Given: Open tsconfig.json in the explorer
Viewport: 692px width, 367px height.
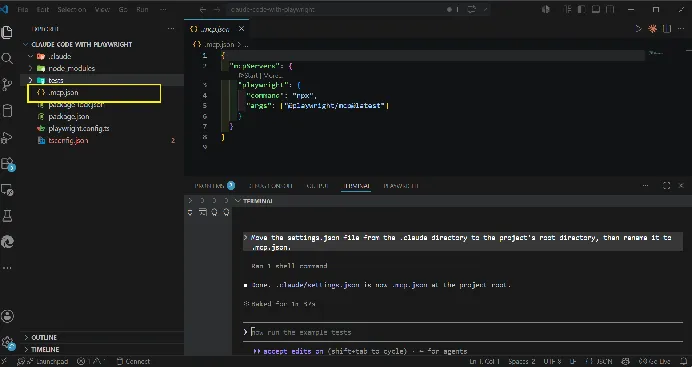Looking at the screenshot, I should tap(68, 141).
